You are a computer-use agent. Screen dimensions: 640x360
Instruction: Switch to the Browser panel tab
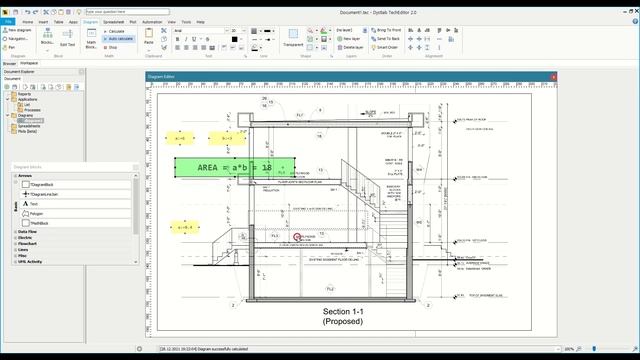(9, 64)
